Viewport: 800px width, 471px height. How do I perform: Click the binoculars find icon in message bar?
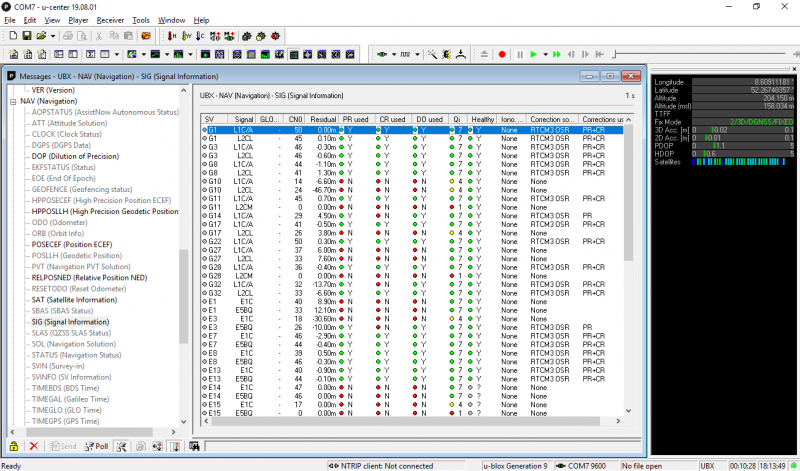[x=194, y=446]
